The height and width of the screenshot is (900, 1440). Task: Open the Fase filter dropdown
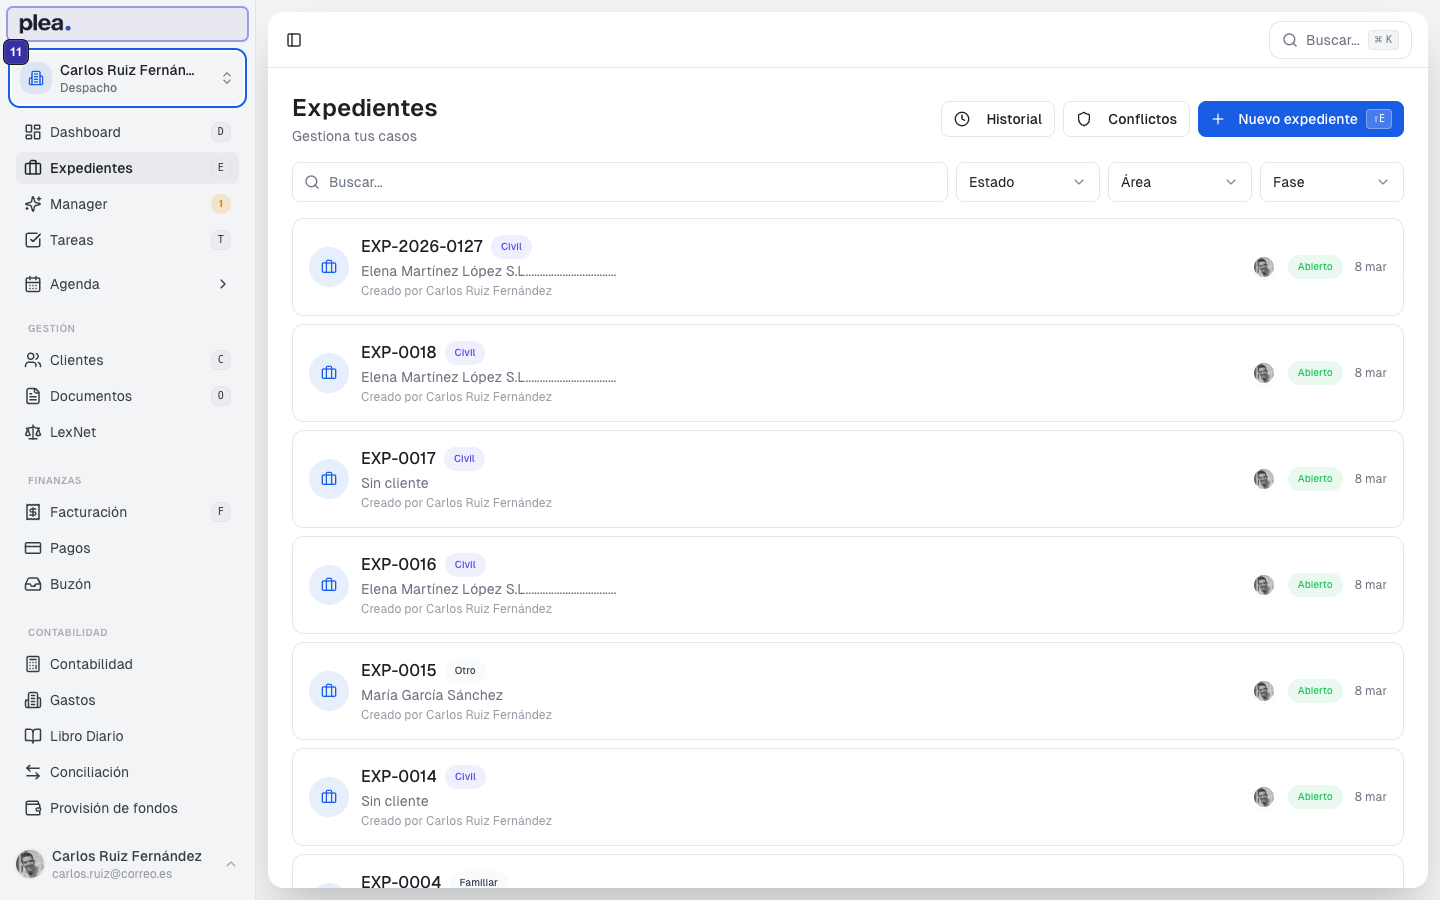(x=1331, y=182)
